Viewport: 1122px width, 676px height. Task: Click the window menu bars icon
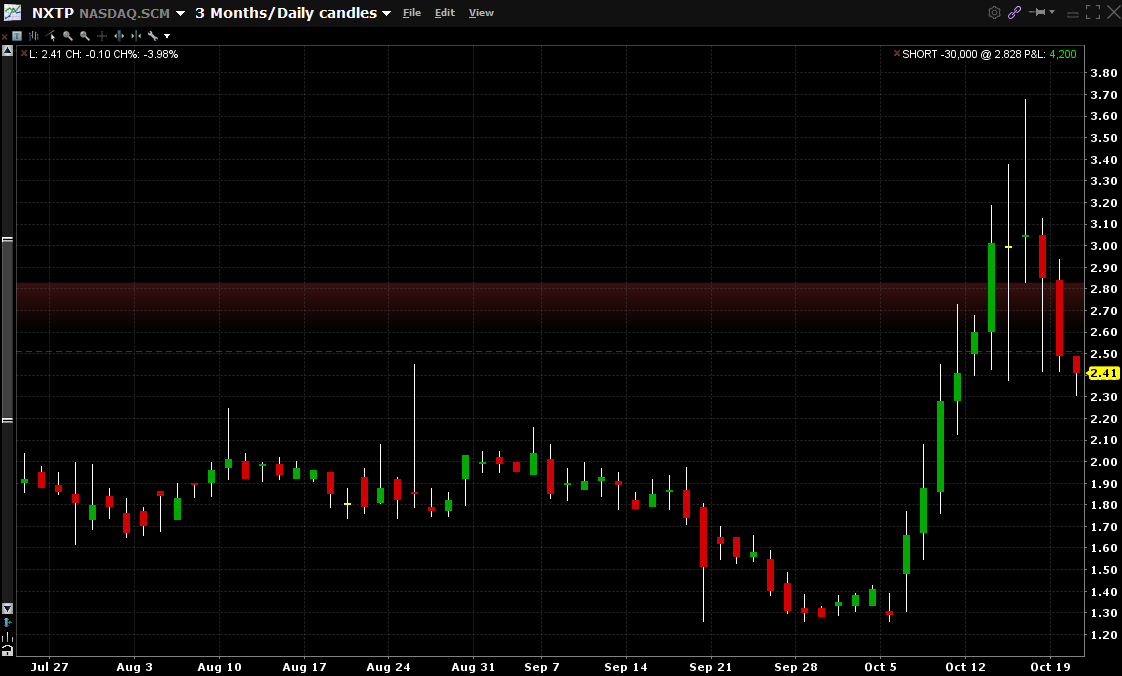pos(1073,14)
